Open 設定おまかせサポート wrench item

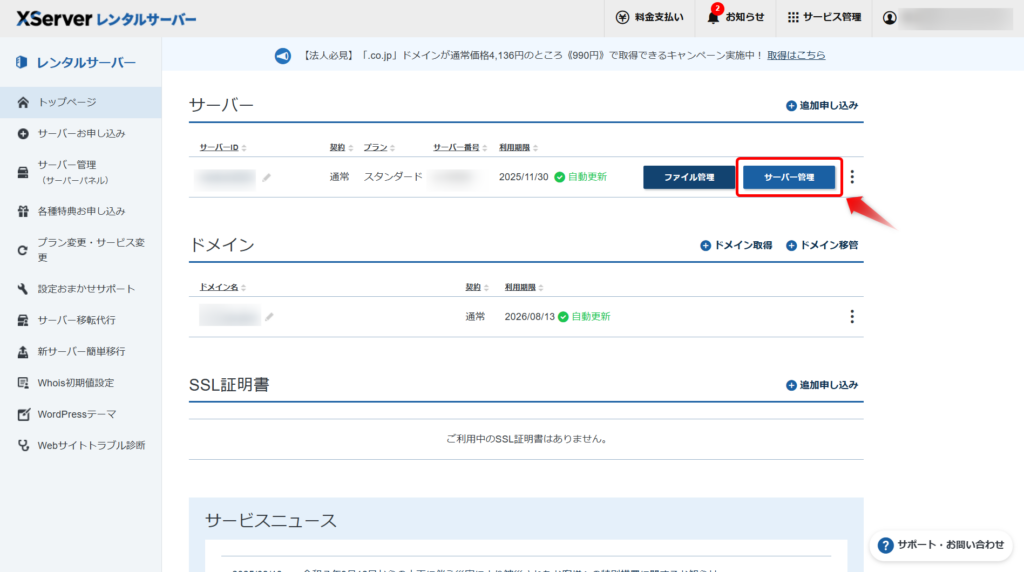point(85,289)
